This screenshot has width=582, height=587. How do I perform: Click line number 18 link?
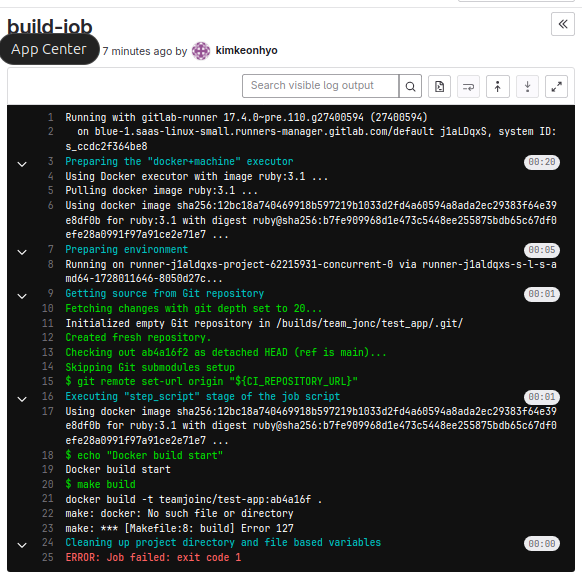click(48, 455)
